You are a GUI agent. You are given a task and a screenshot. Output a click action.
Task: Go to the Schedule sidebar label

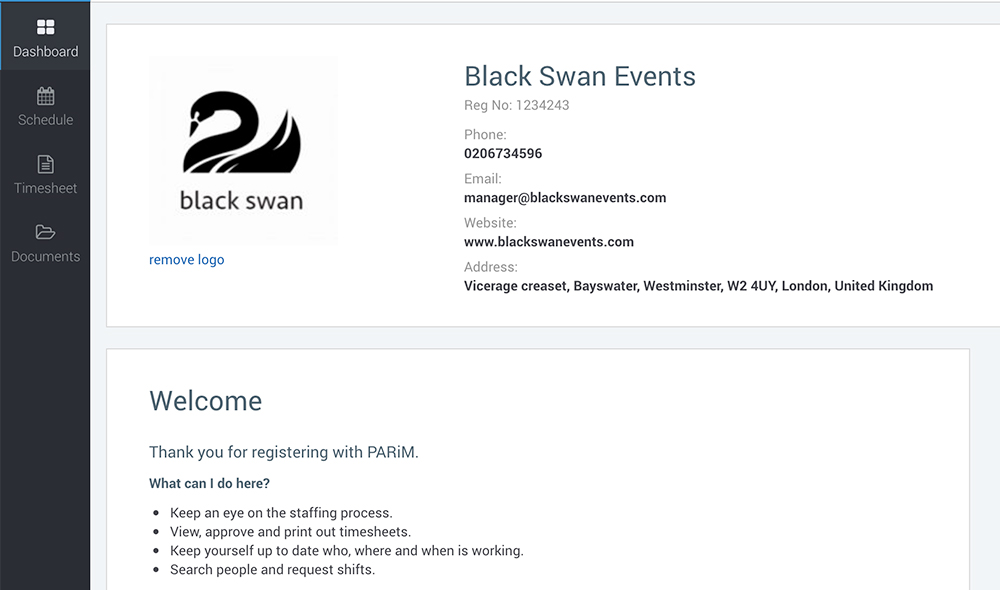[x=45, y=120]
